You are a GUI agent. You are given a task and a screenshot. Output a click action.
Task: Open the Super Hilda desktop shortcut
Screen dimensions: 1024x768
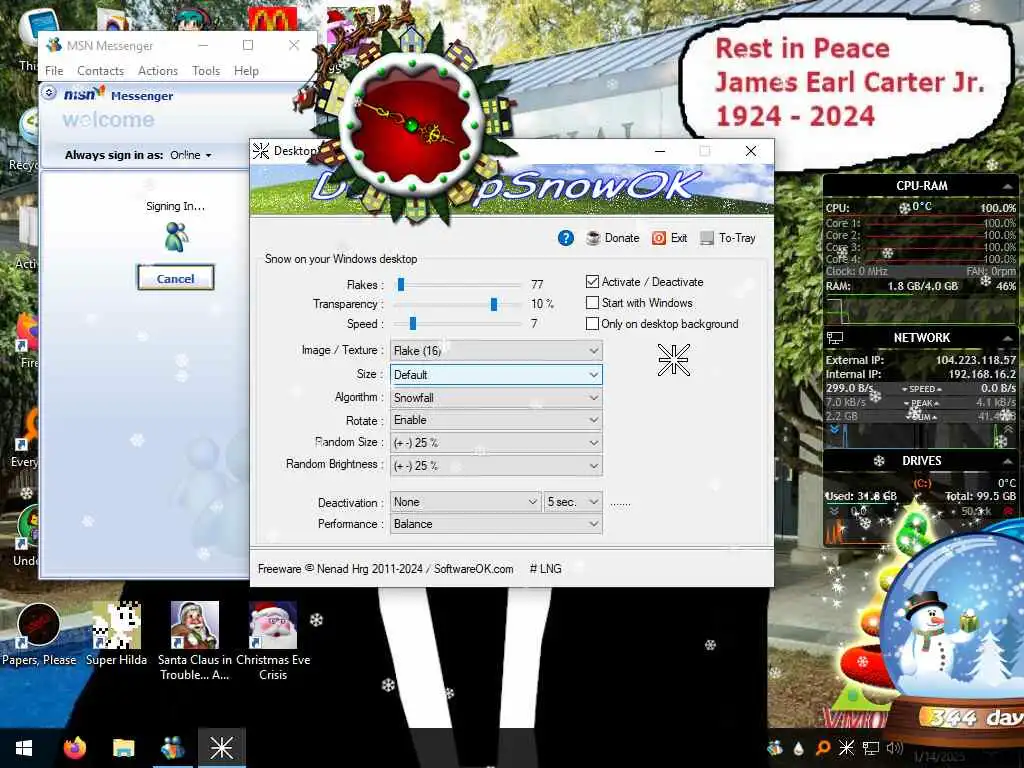116,635
